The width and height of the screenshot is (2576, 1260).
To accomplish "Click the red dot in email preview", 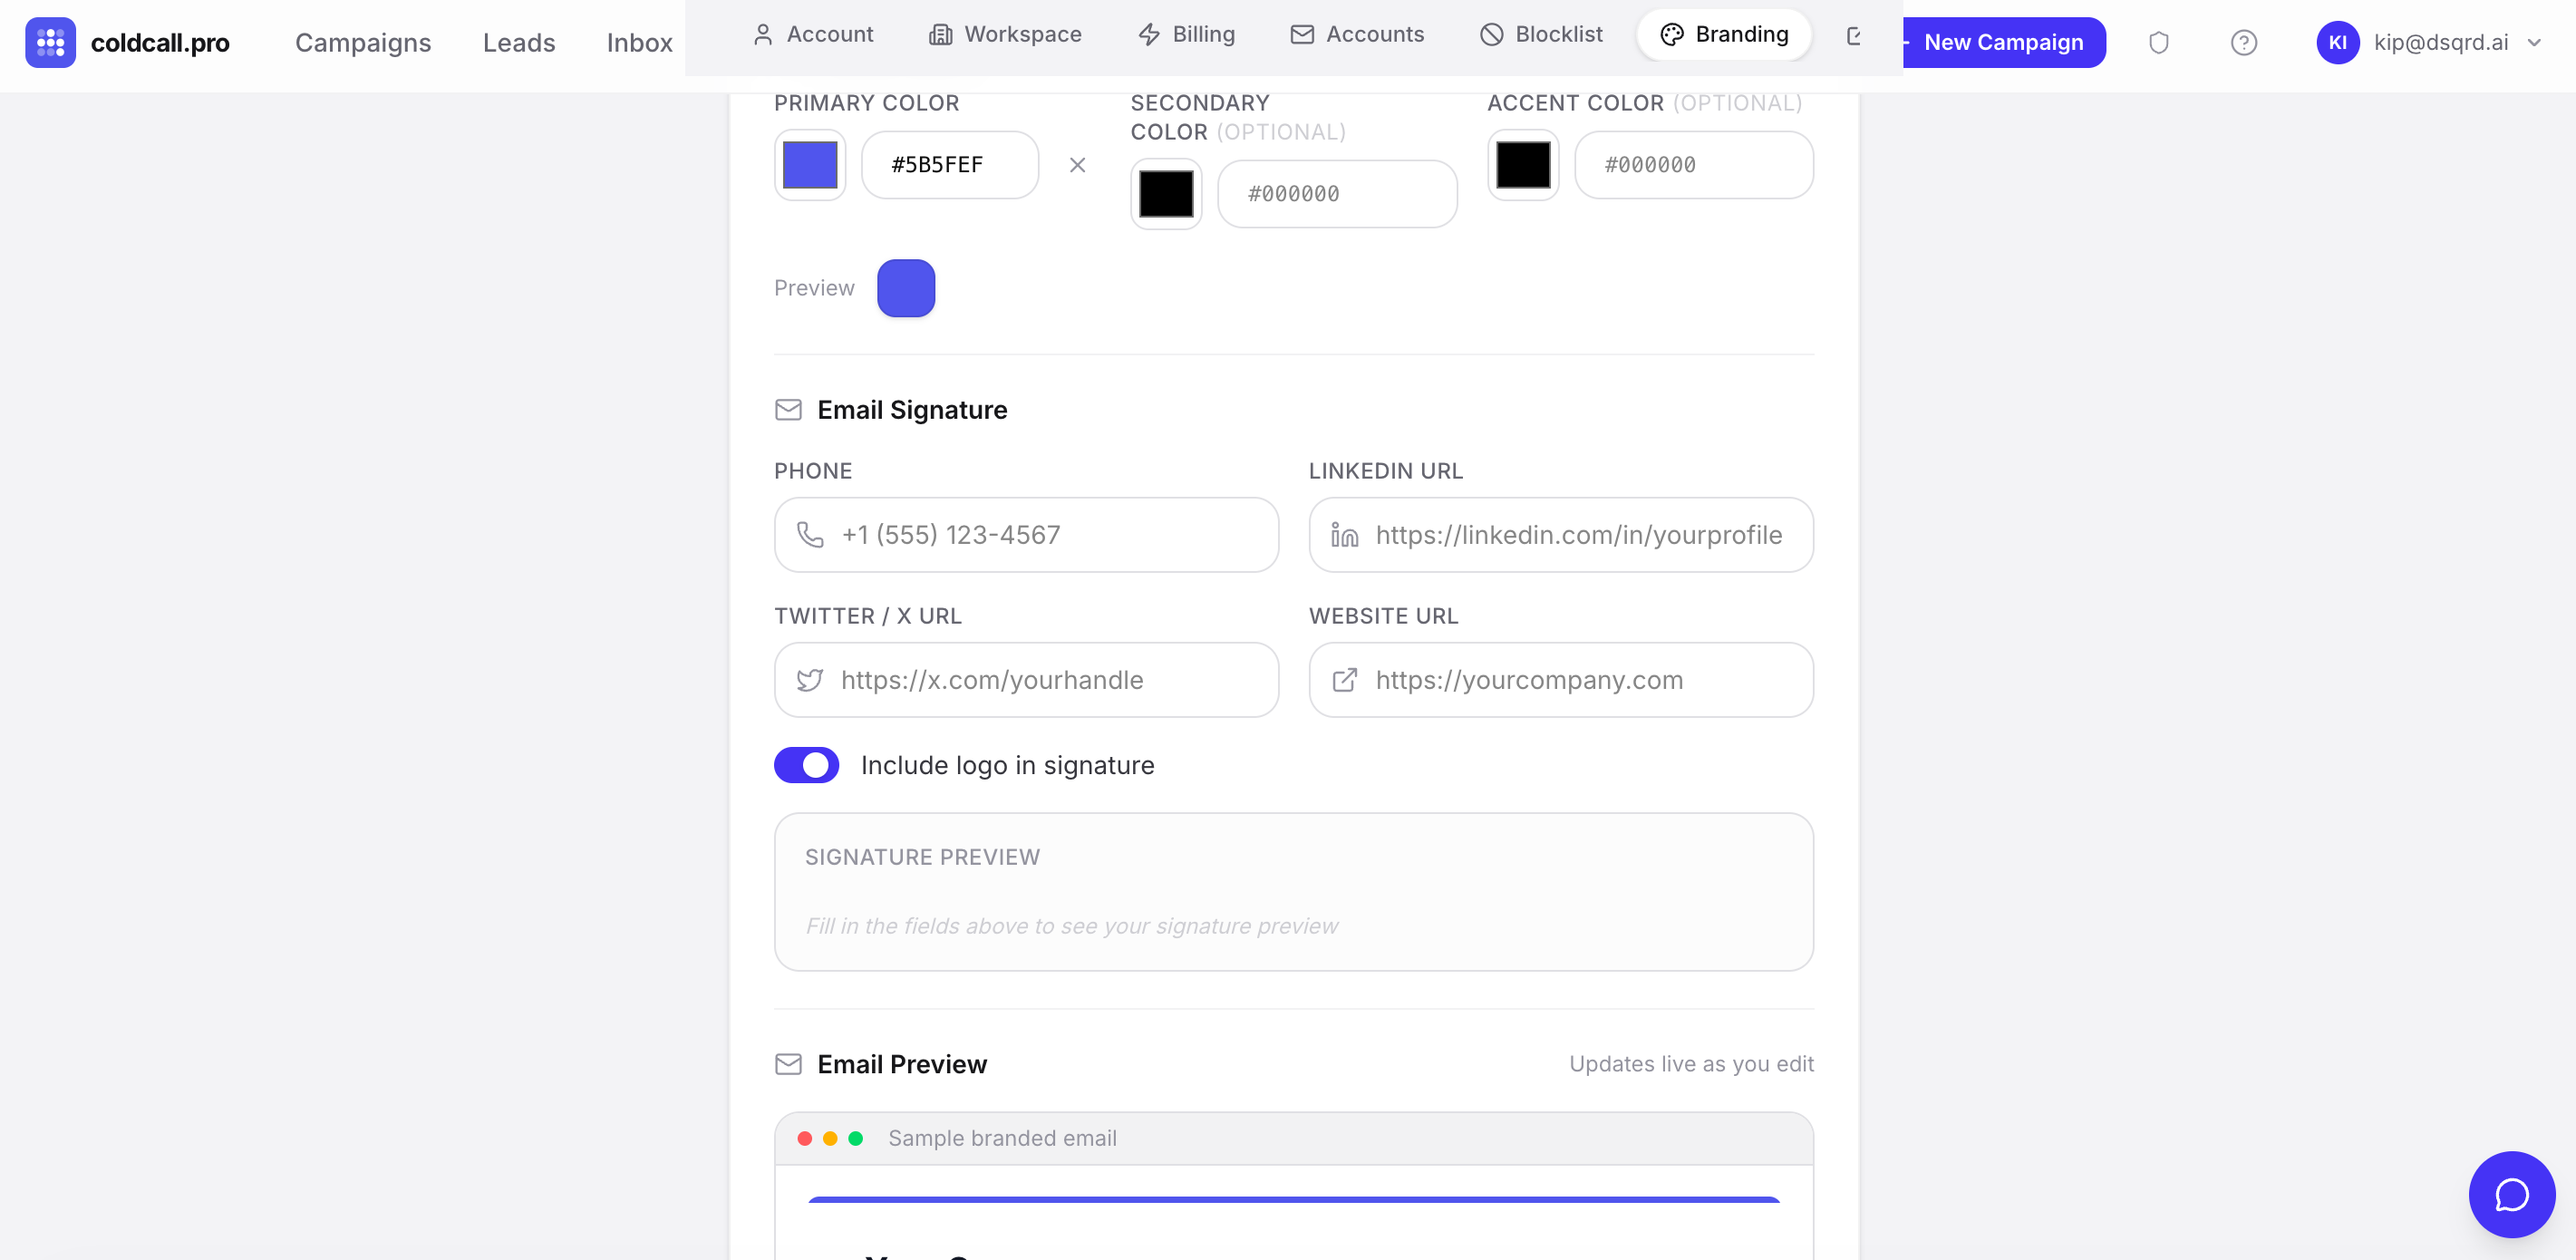I will [804, 1138].
